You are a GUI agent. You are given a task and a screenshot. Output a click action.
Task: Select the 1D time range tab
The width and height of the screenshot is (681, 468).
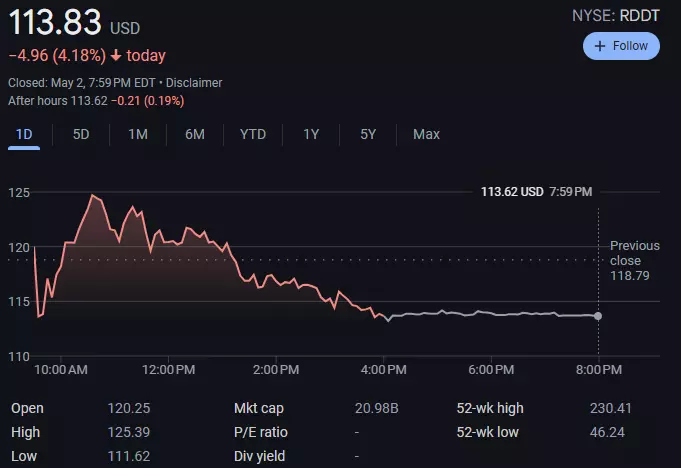tap(24, 134)
